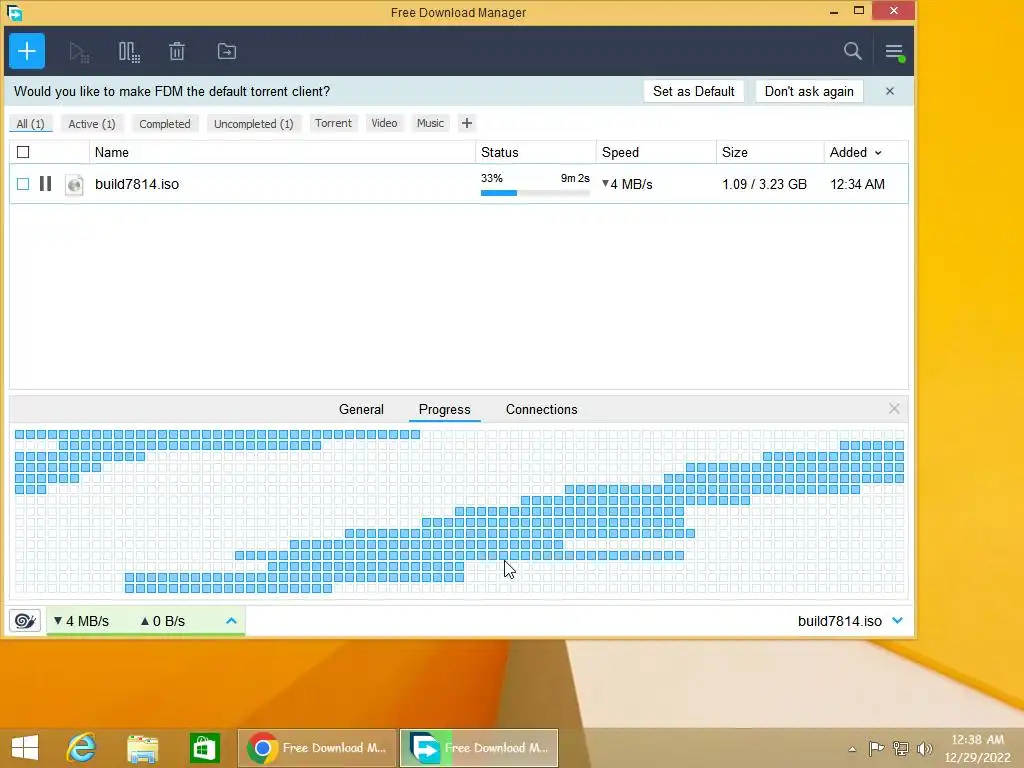
Task: Close the download details panel
Action: coord(894,409)
